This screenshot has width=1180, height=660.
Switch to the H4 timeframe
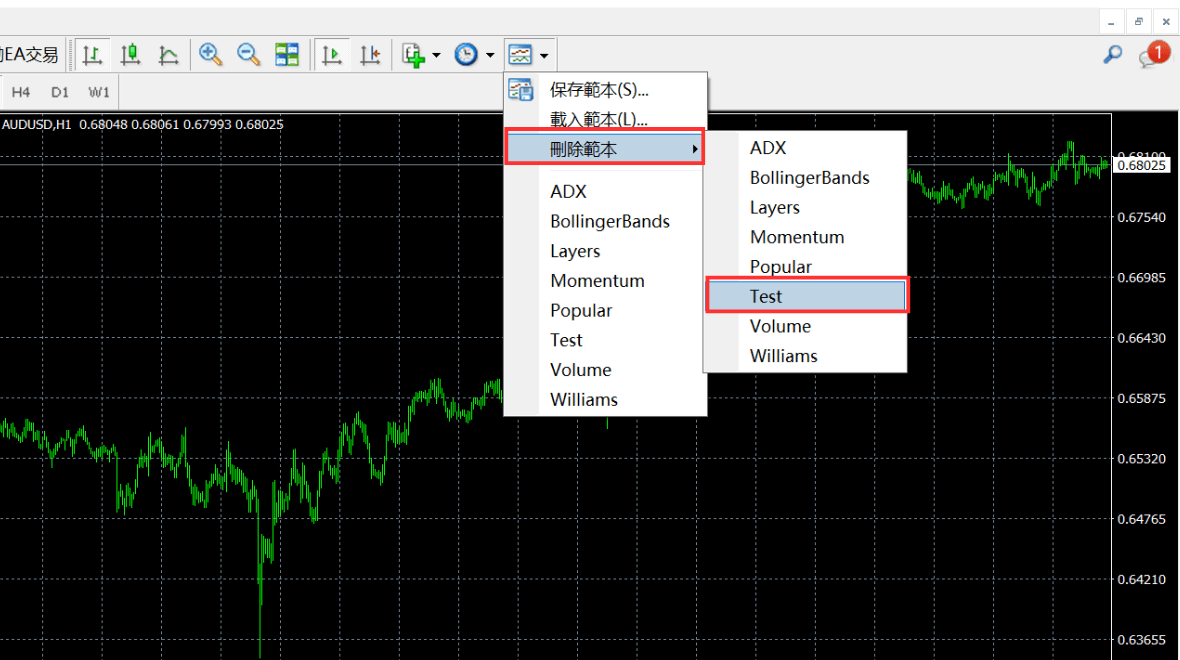[x=21, y=92]
